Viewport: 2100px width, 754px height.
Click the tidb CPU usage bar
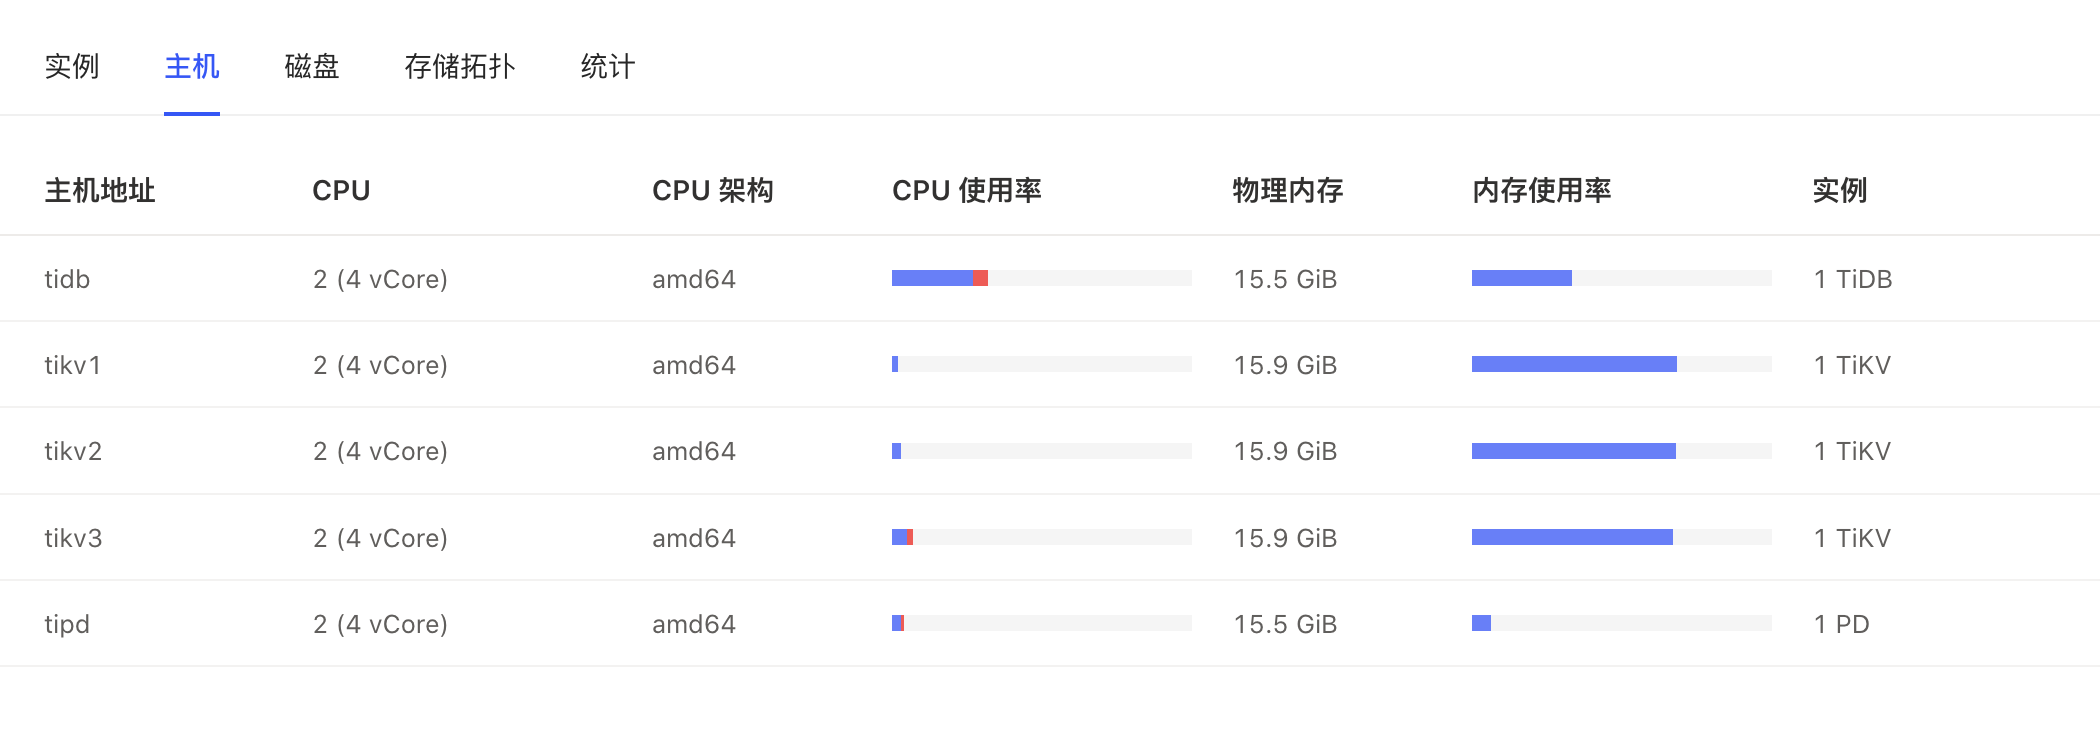point(1041,278)
